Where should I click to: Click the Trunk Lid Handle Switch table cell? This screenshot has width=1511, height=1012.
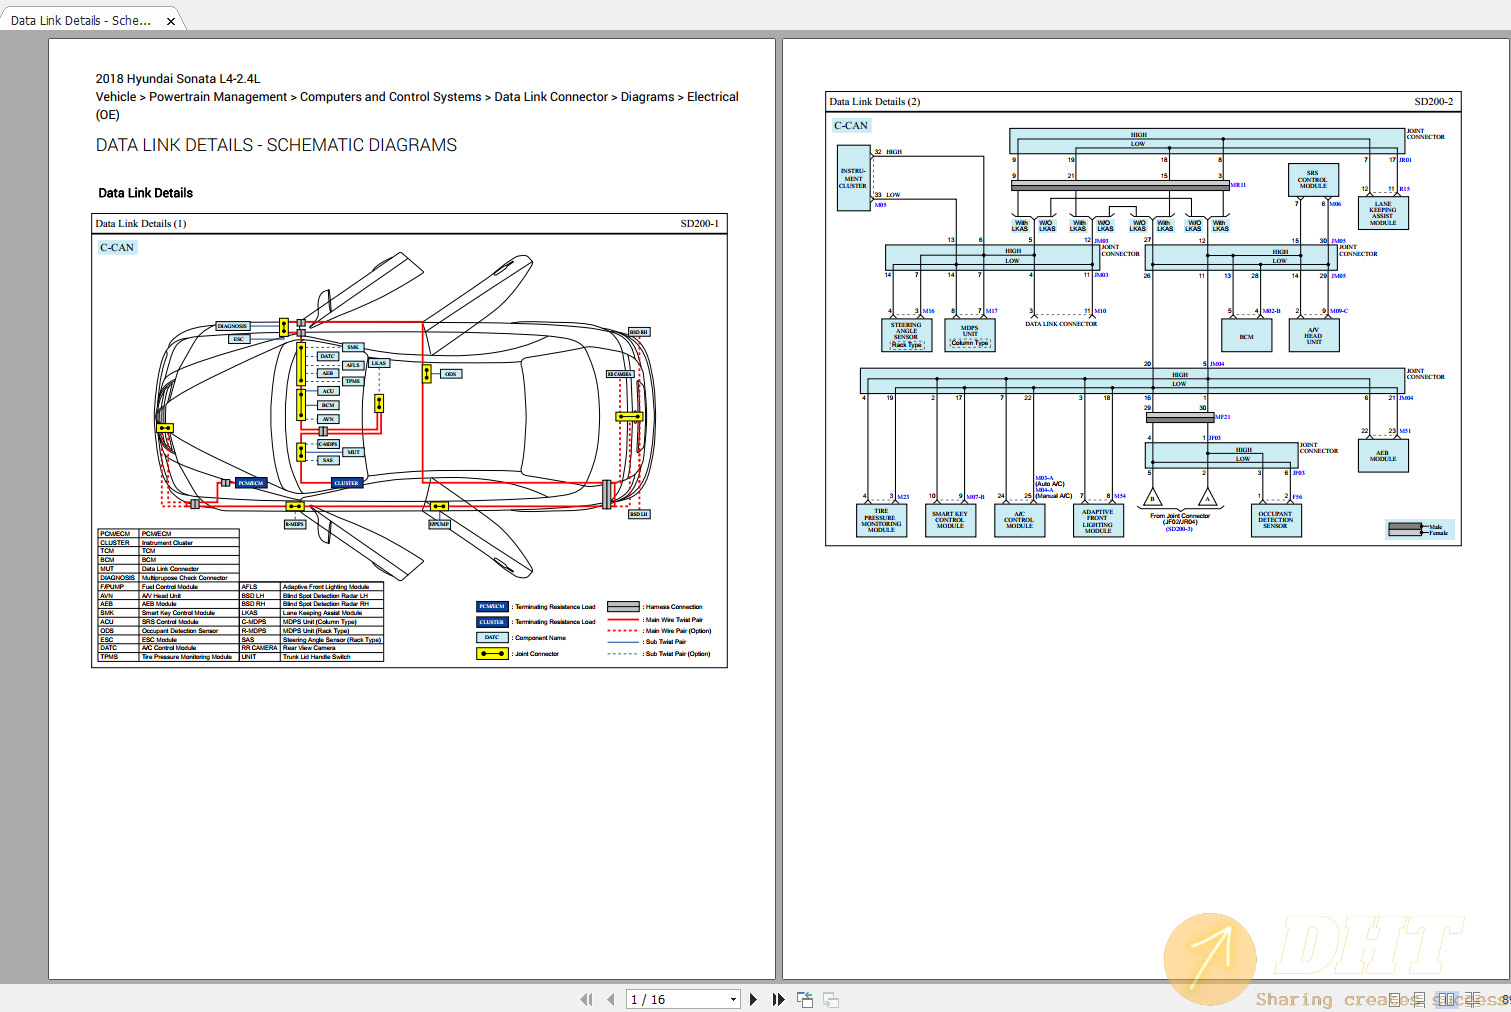coord(331,657)
